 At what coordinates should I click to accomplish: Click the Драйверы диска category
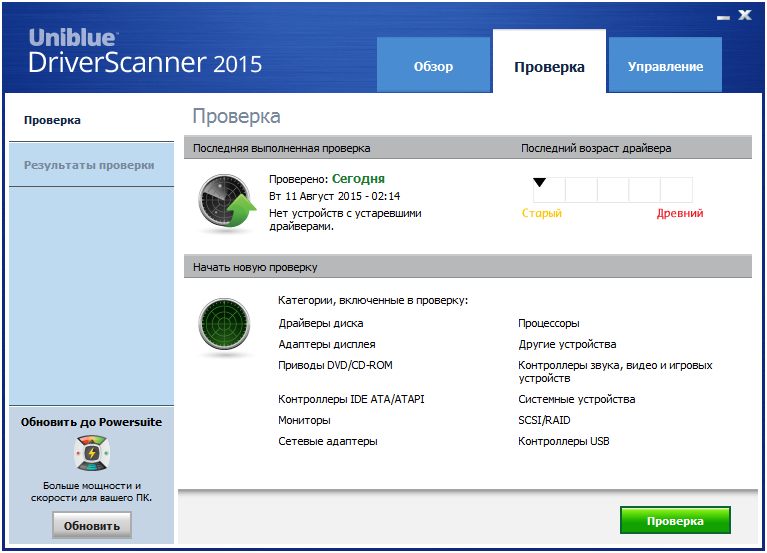click(320, 323)
